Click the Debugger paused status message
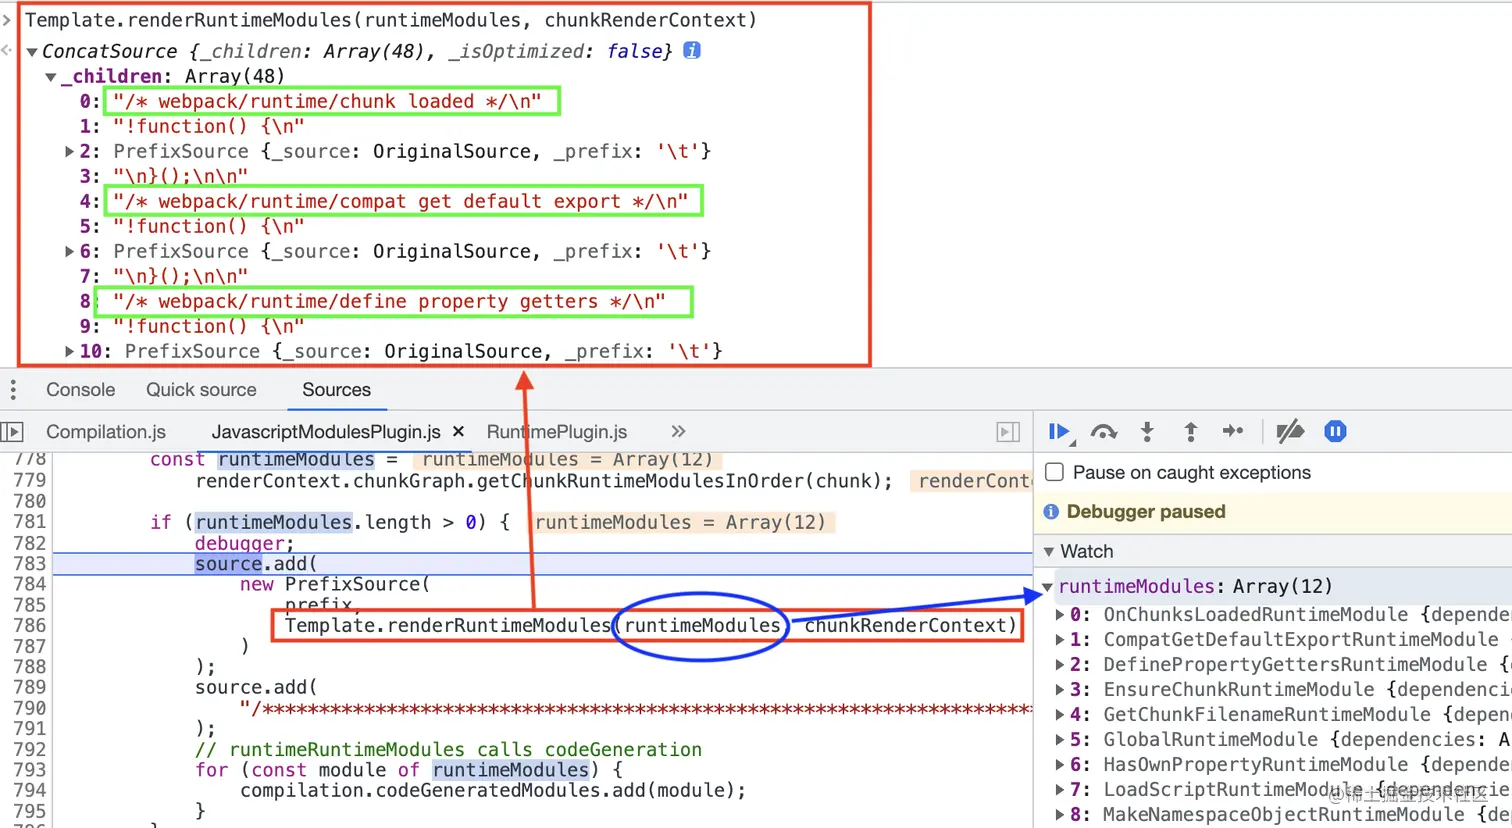 [x=1145, y=512]
